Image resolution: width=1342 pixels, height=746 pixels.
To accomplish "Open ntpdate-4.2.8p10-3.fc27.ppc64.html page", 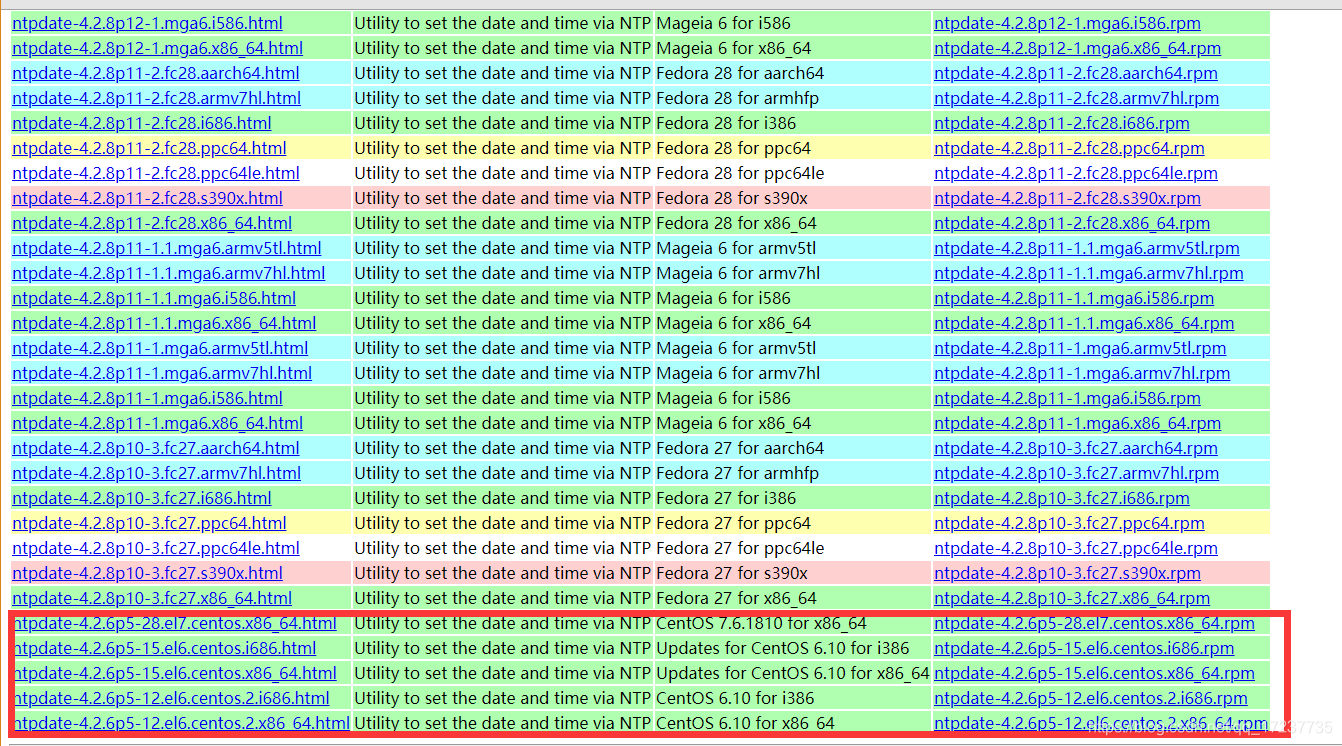I will click(149, 523).
